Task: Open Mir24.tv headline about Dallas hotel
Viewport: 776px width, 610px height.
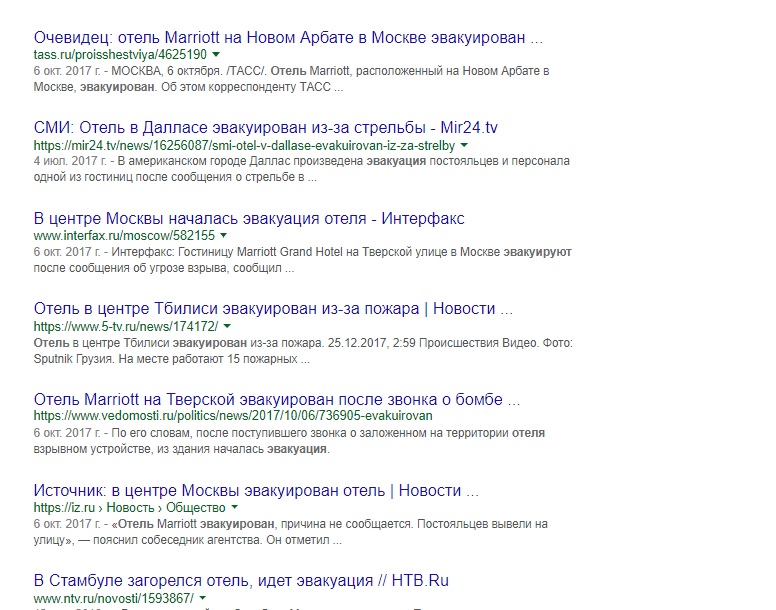Action: pyautogui.click(x=265, y=128)
